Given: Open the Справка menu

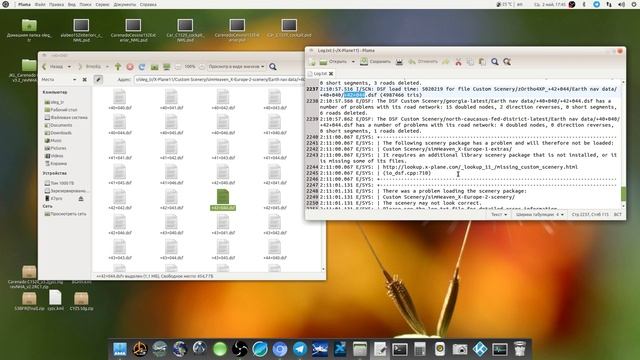Looking at the screenshot, I should [x=148, y=4].
